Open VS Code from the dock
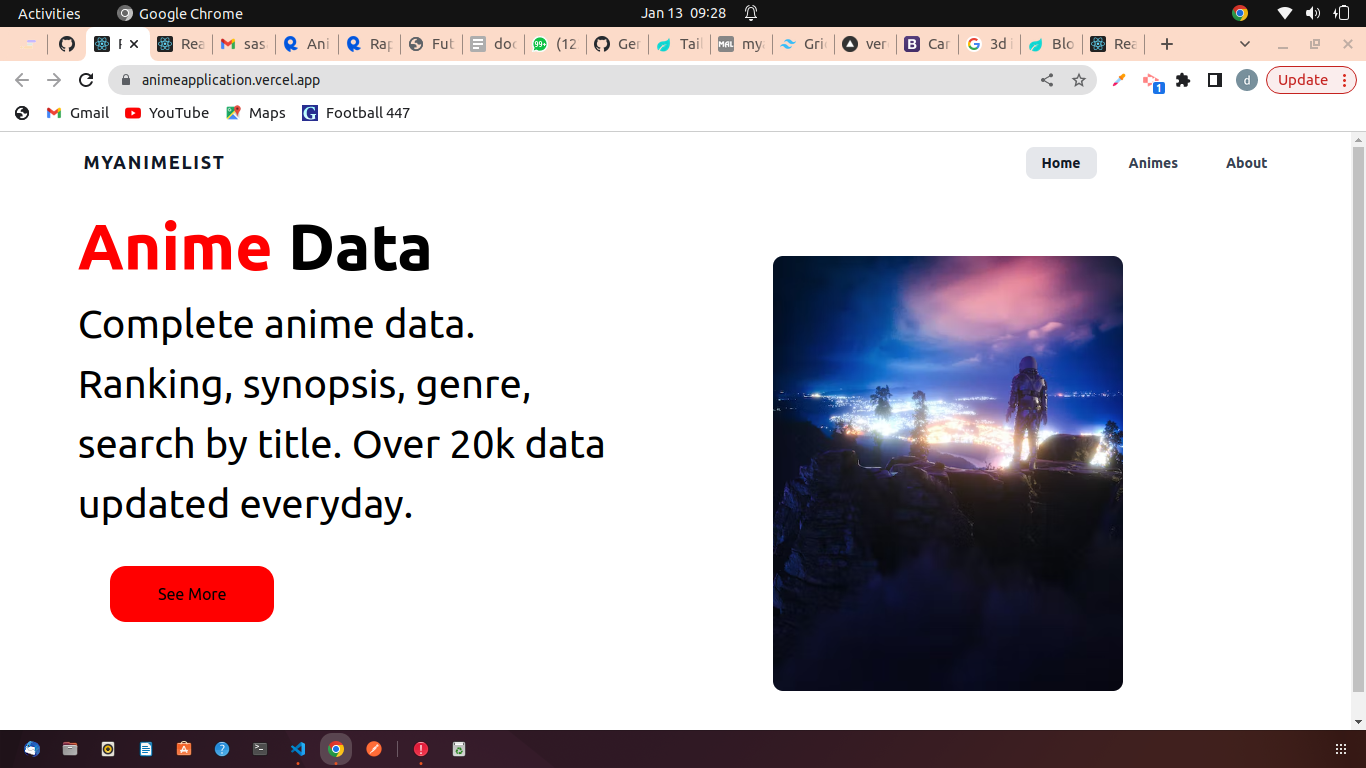1366x768 pixels. click(297, 748)
